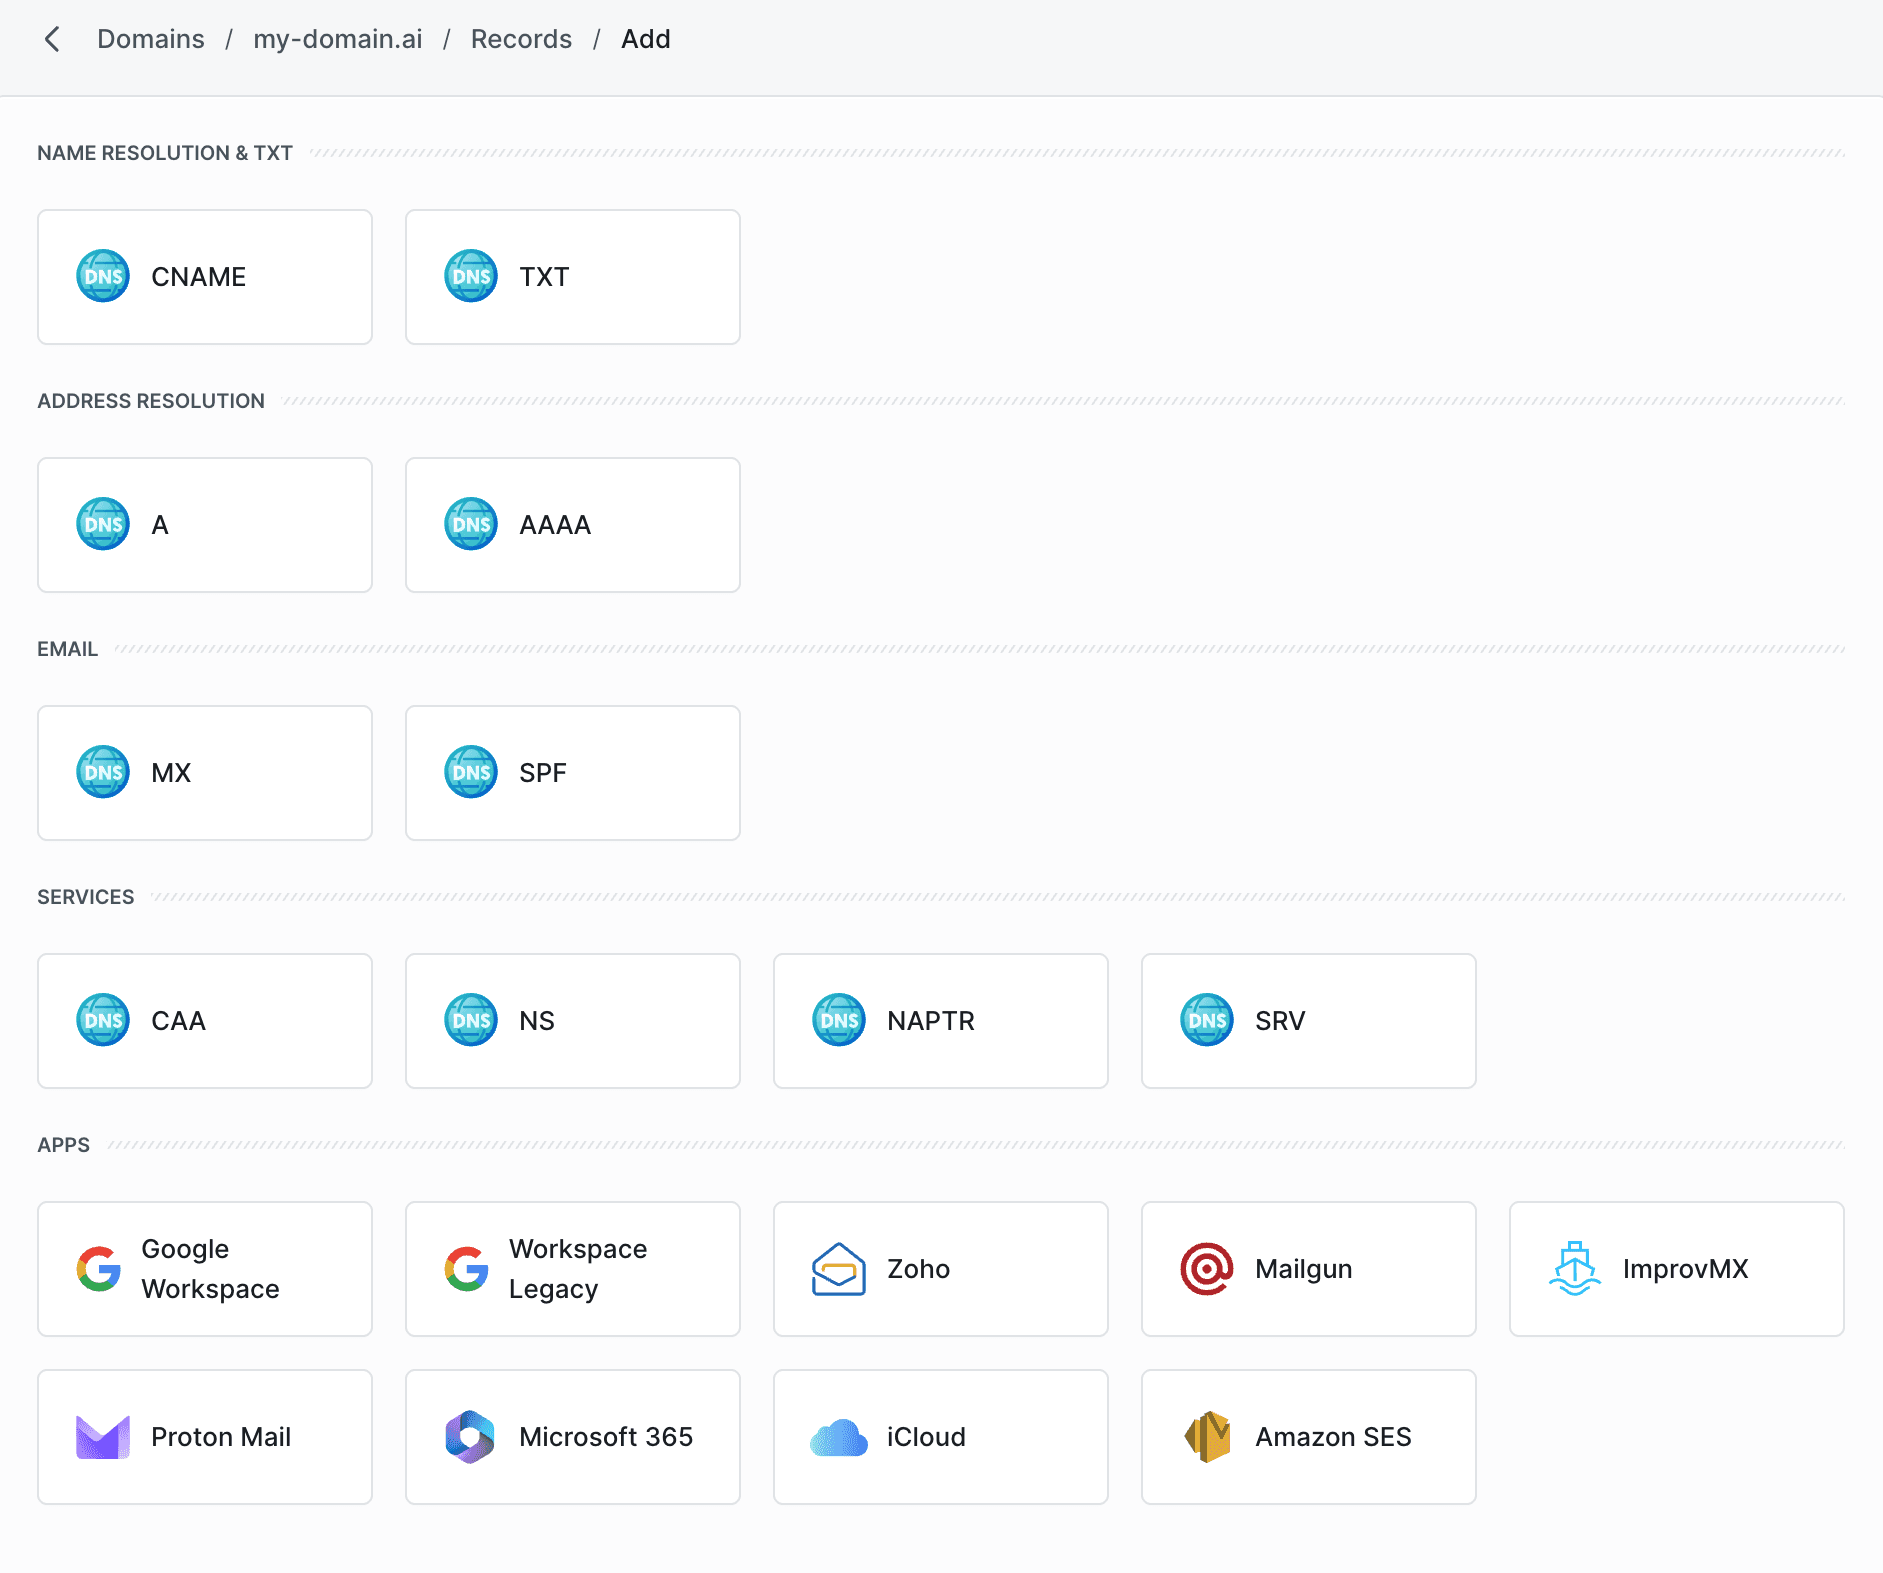Go to my-domain.ai in breadcrumb
This screenshot has height=1573, width=1883.
(337, 39)
